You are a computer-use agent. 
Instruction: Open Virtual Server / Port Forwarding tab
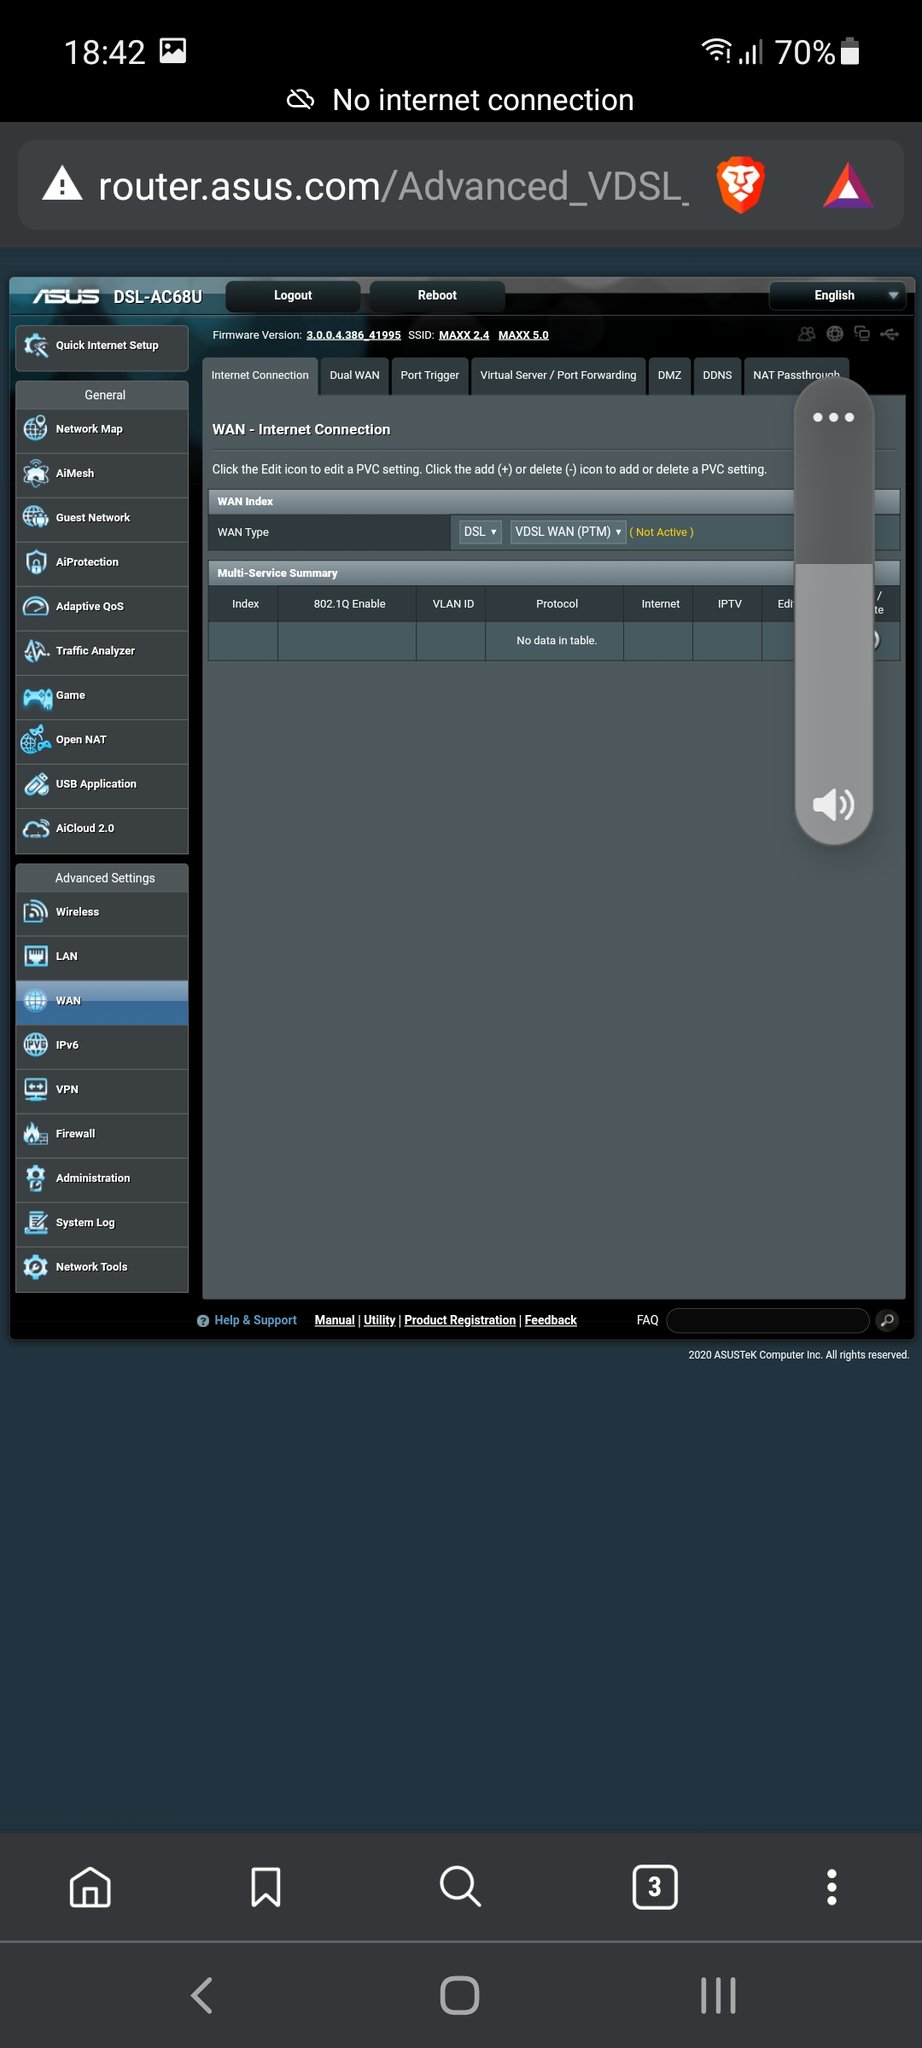pos(558,376)
